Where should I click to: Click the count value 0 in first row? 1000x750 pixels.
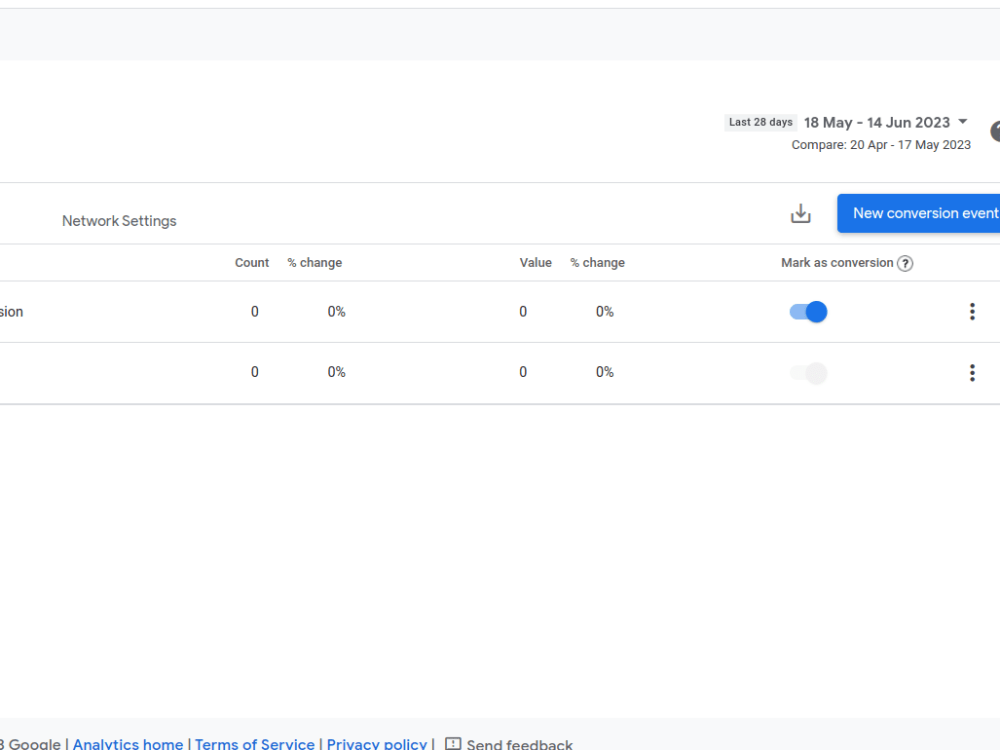[x=254, y=312]
